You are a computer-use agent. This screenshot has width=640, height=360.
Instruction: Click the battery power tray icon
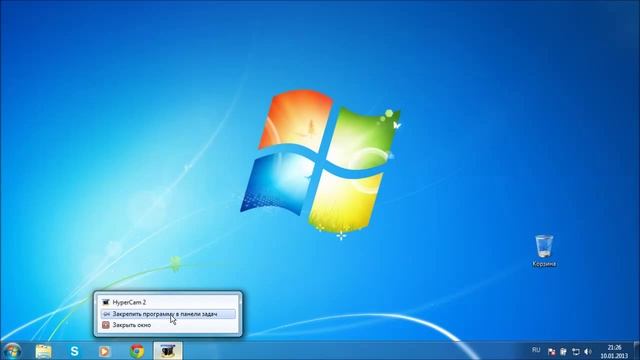[x=563, y=351]
